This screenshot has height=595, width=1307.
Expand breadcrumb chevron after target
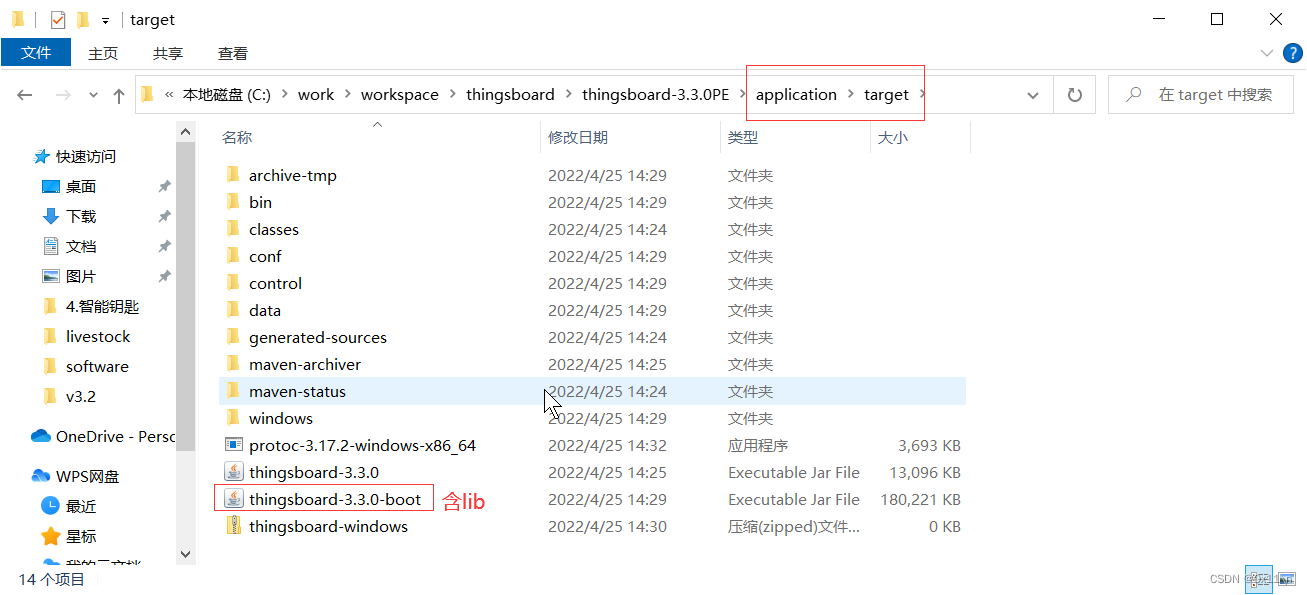pyautogui.click(x=922, y=95)
